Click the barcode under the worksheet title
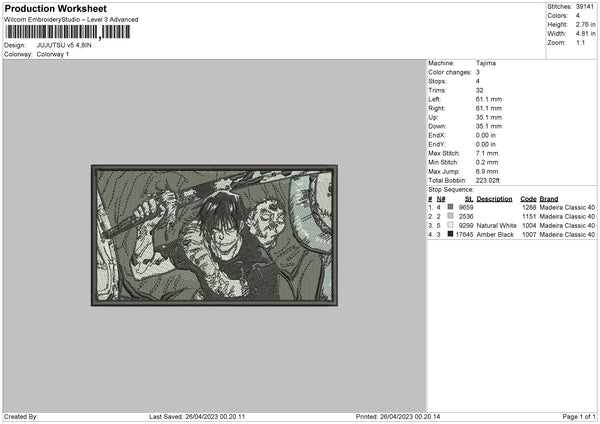The width and height of the screenshot is (600, 424). click(67, 32)
